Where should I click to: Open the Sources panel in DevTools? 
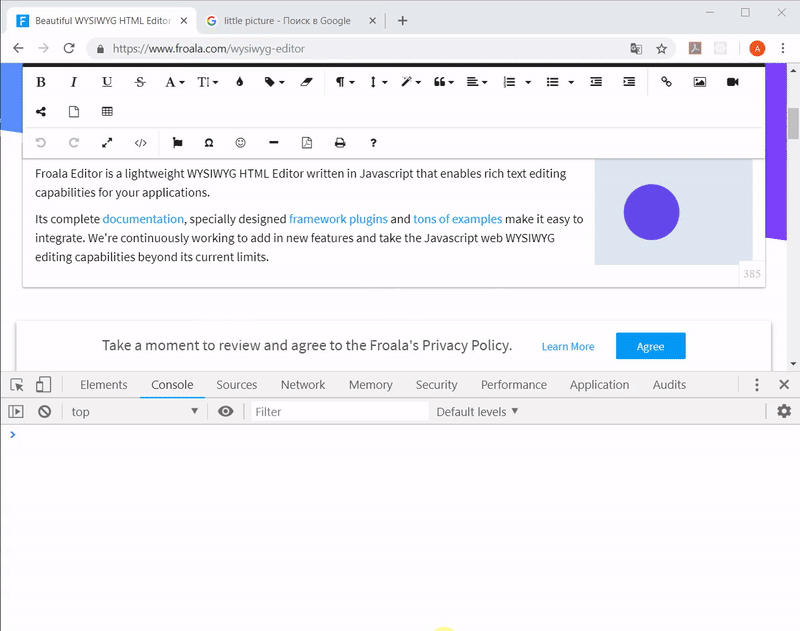tap(236, 384)
